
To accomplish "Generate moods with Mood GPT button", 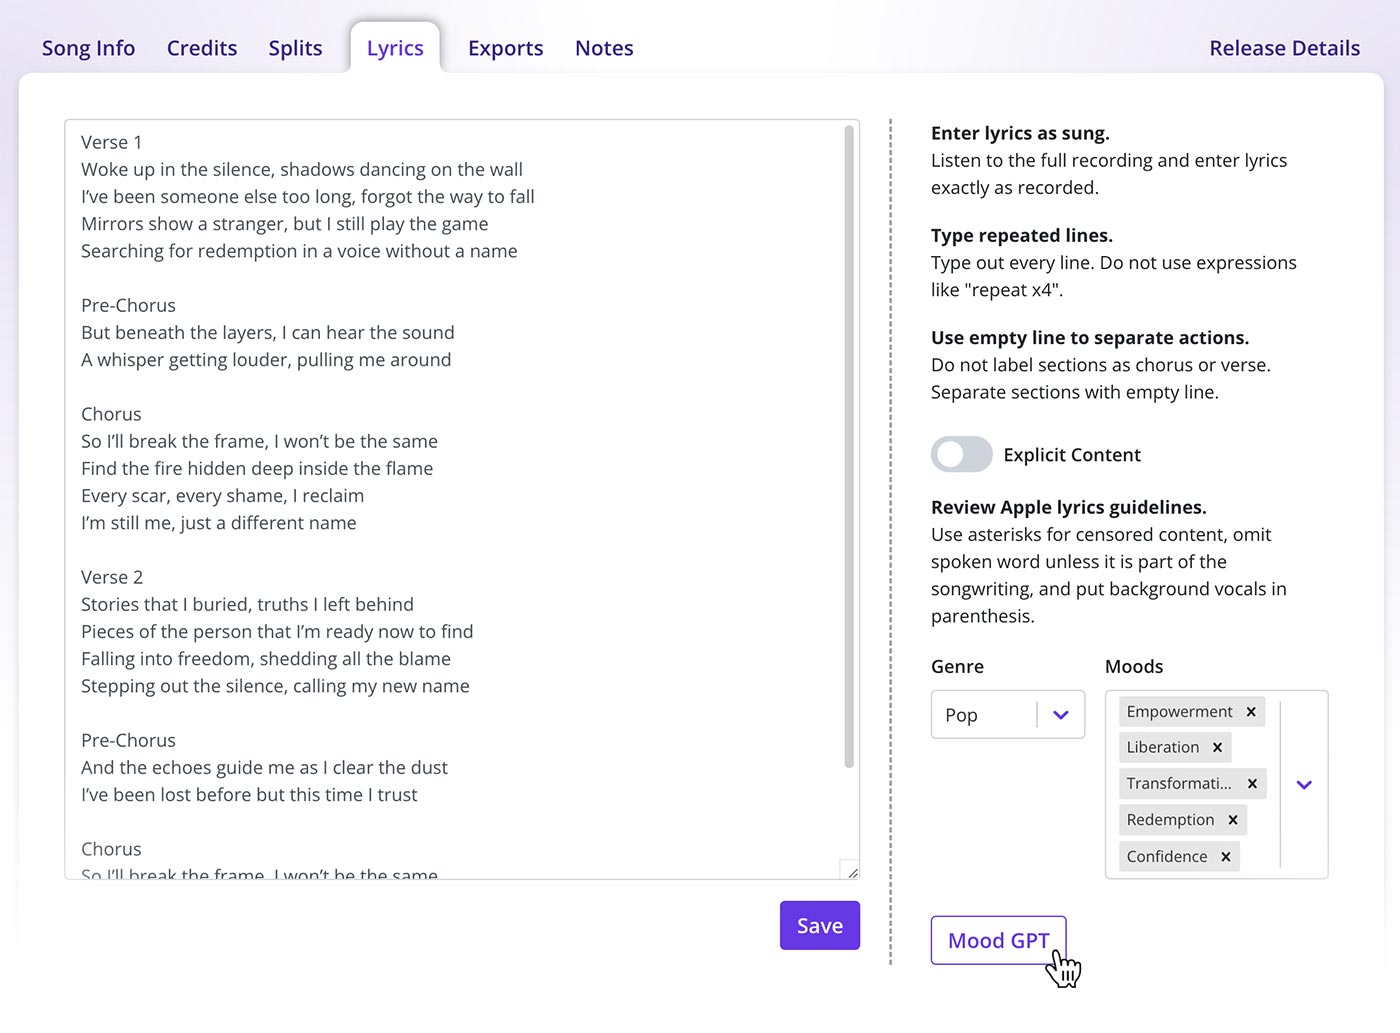I will point(998,941).
